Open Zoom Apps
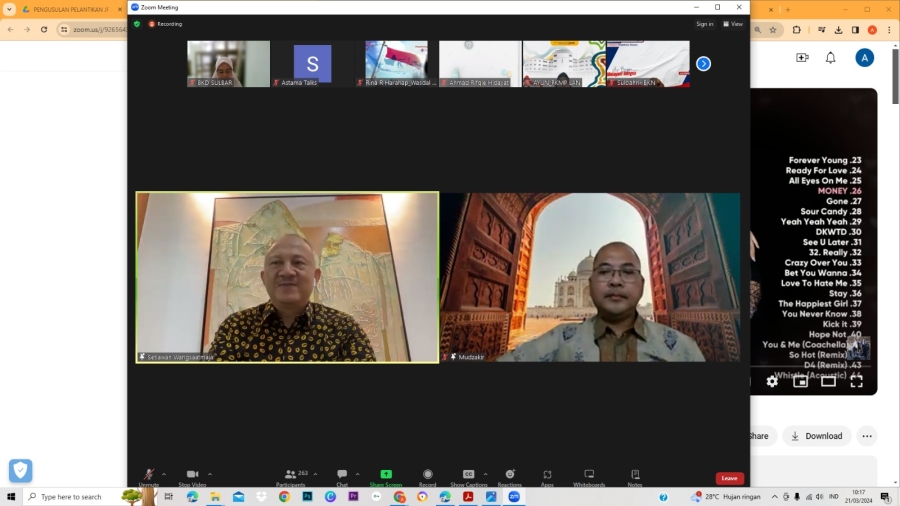The image size is (900, 506). [548, 476]
